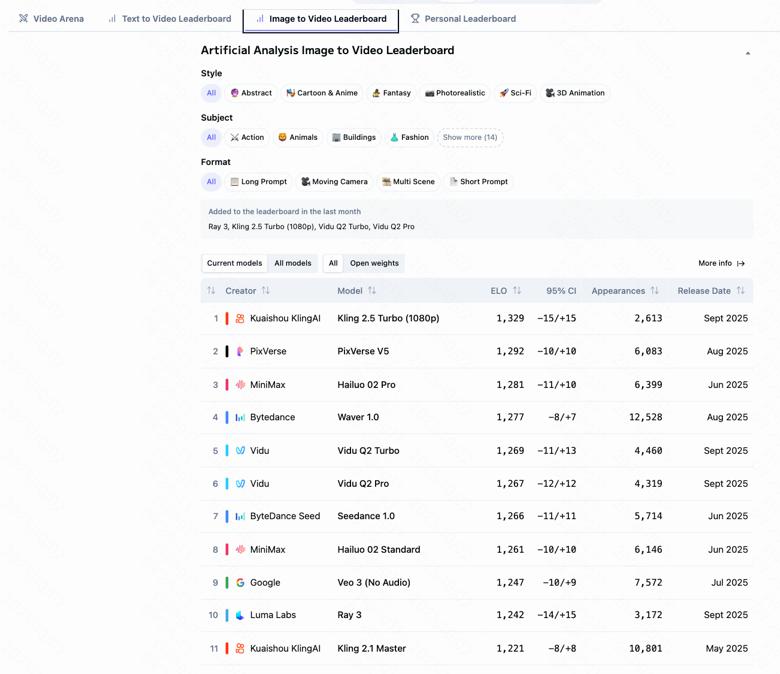
Task: Enable Open weights filter
Action: (374, 263)
